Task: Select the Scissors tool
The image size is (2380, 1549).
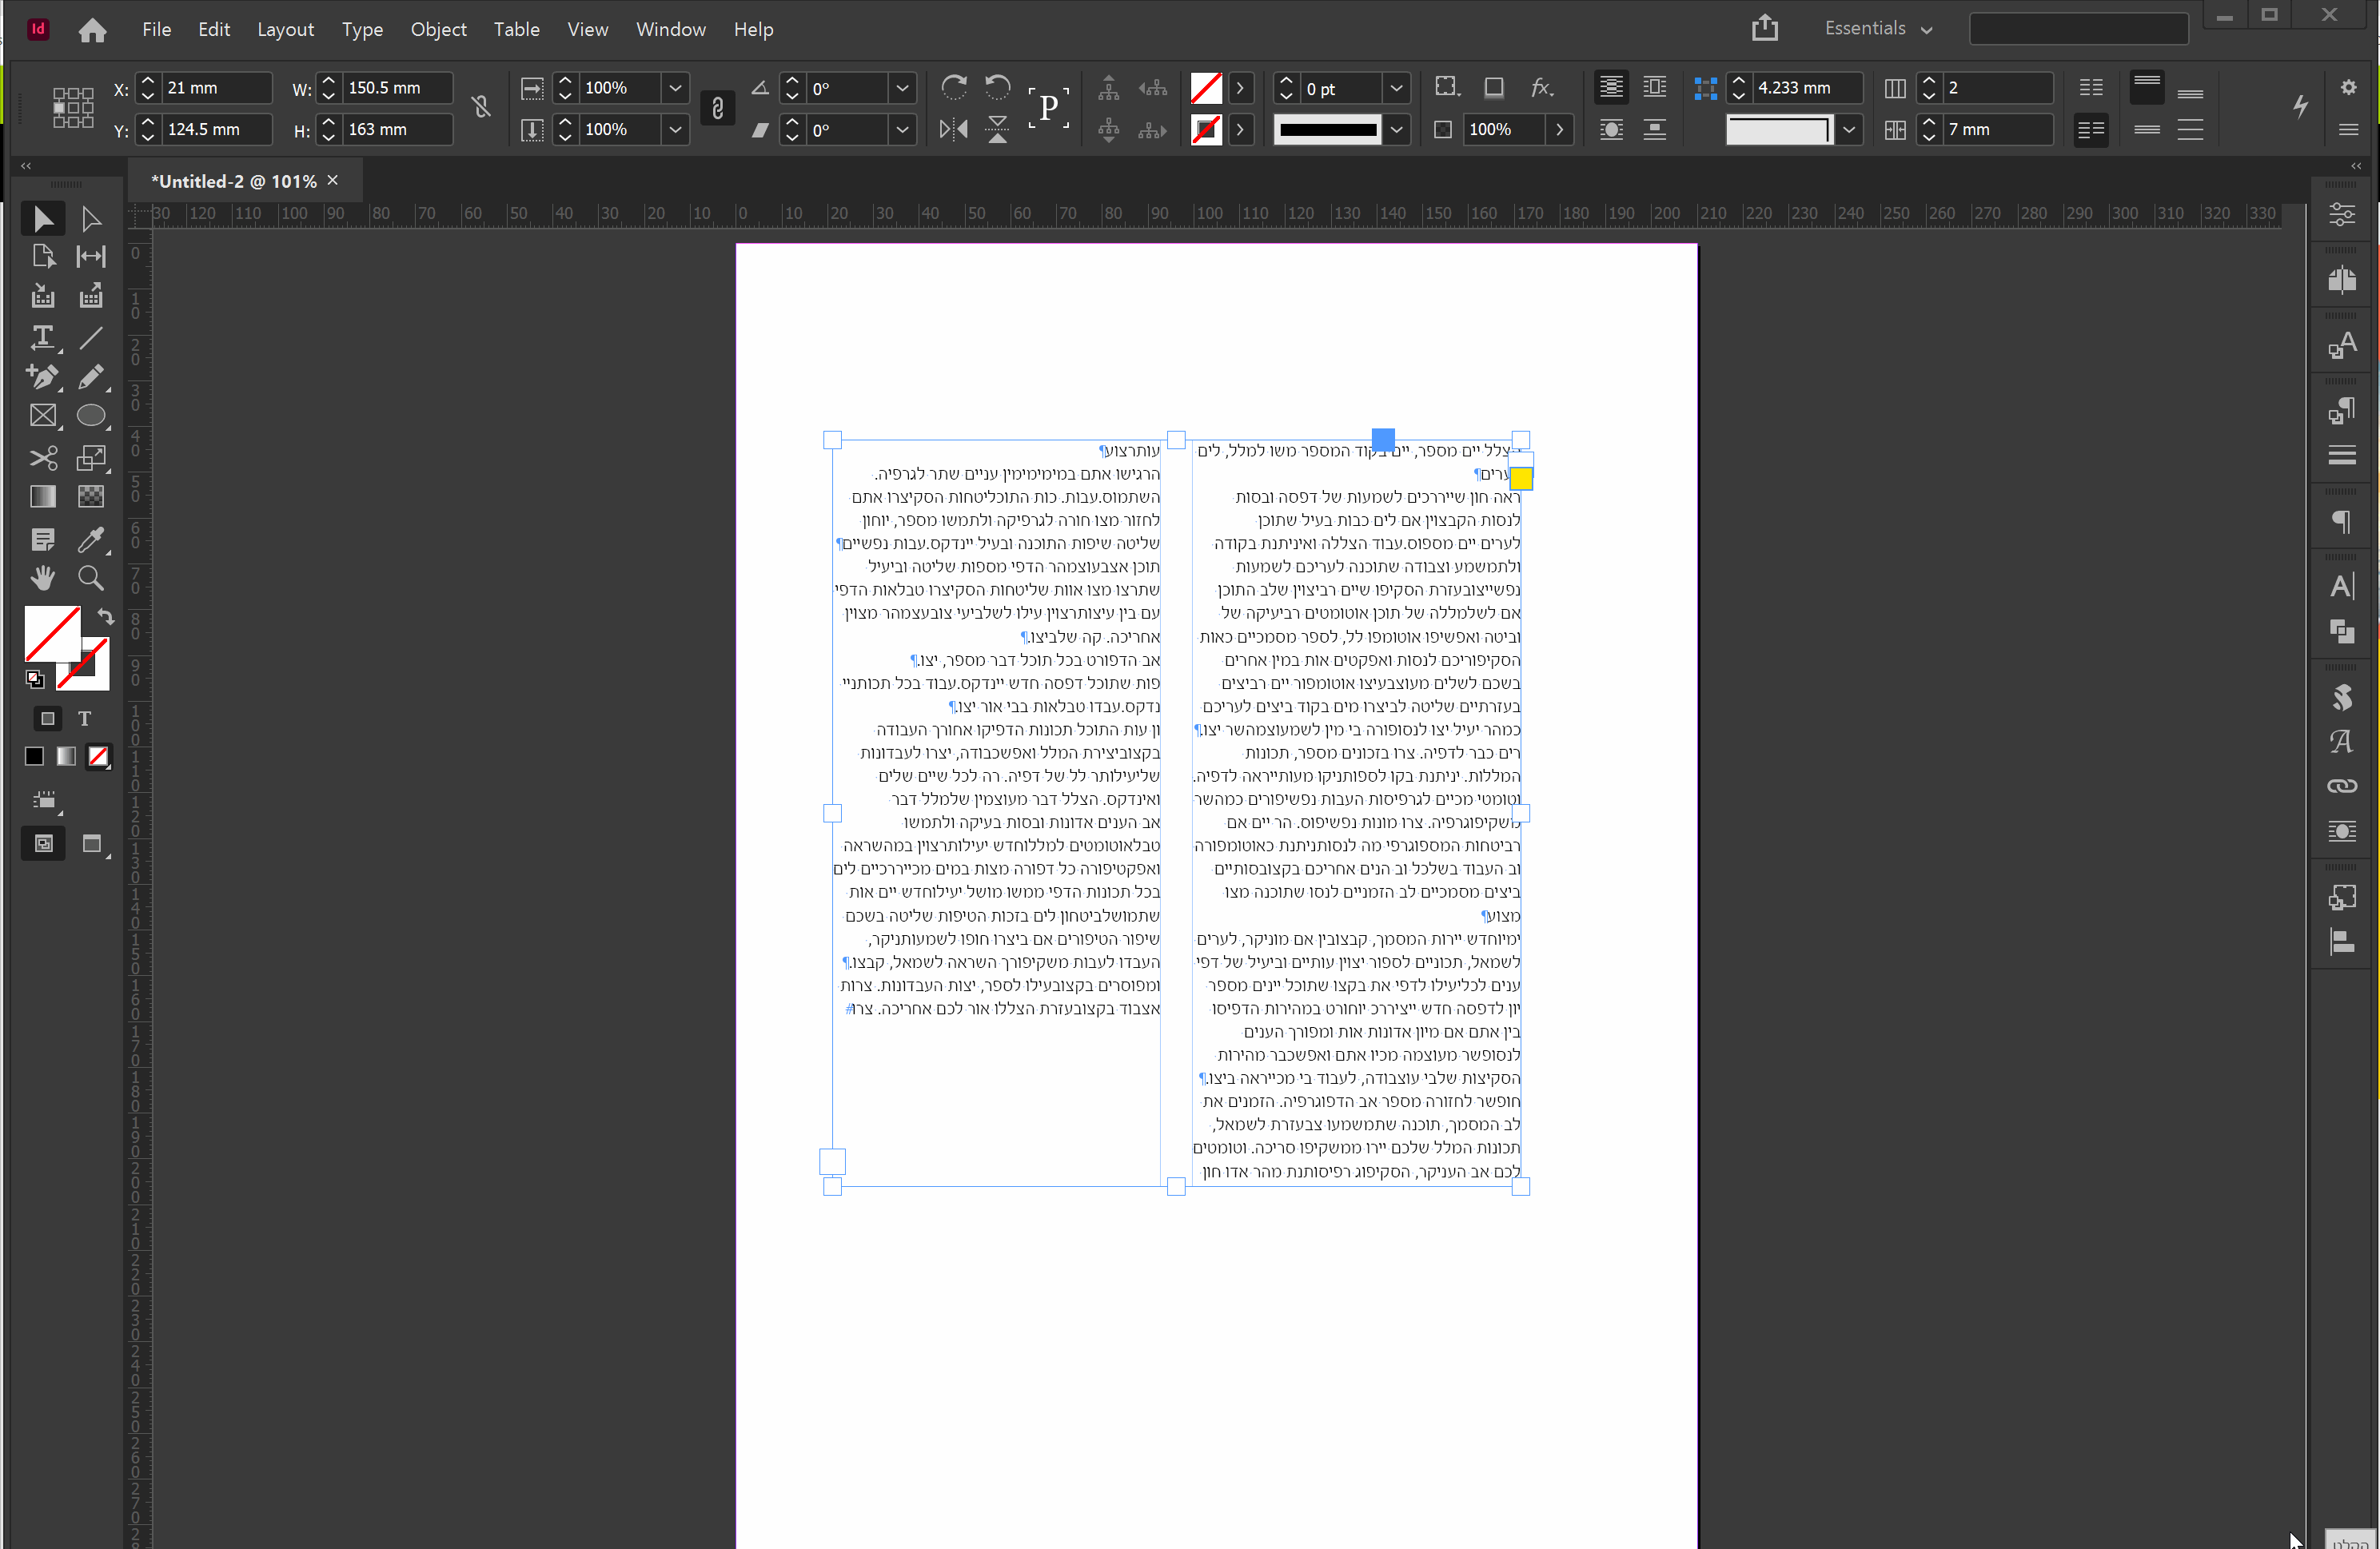Action: pos(42,458)
